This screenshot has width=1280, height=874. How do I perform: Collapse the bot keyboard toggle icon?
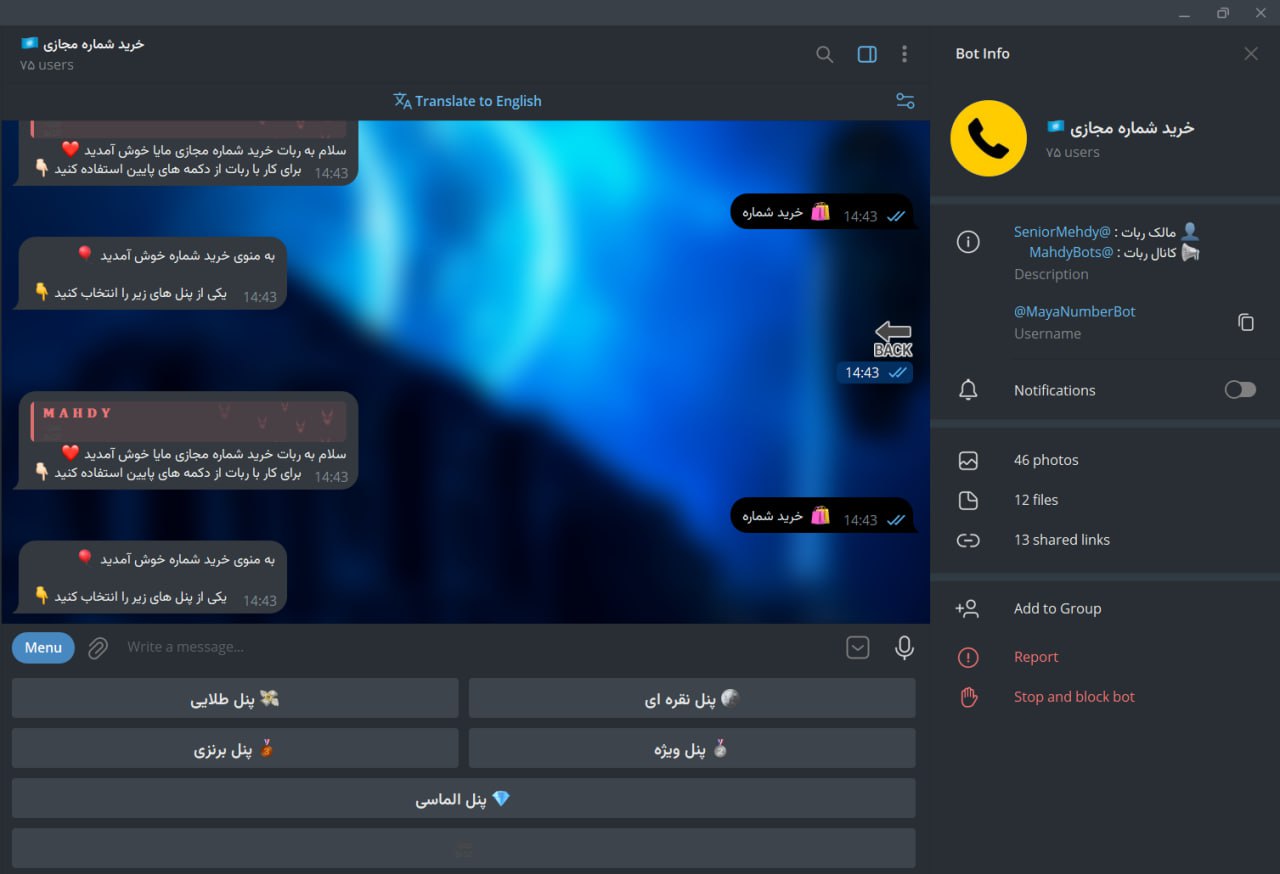tap(858, 648)
